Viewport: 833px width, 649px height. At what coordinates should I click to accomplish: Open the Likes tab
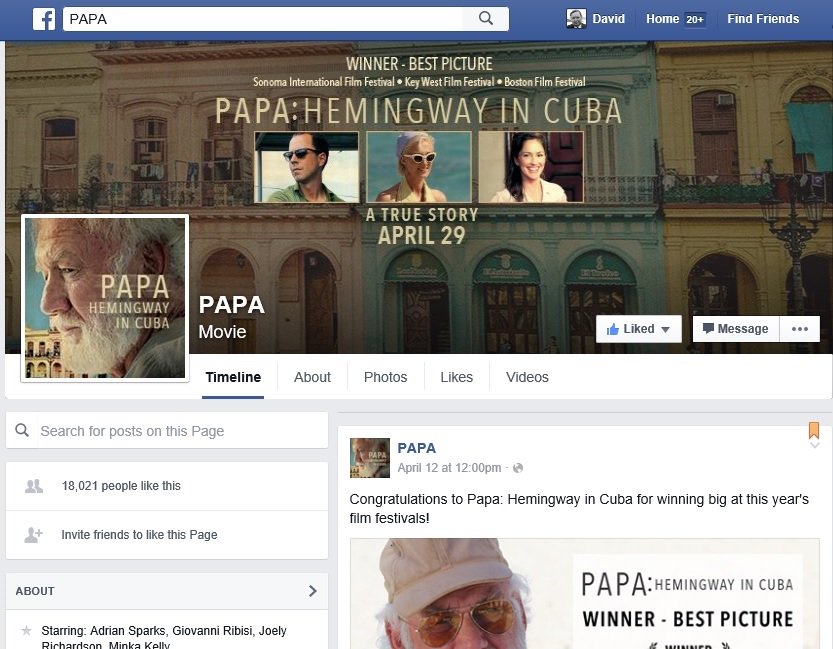tap(456, 378)
